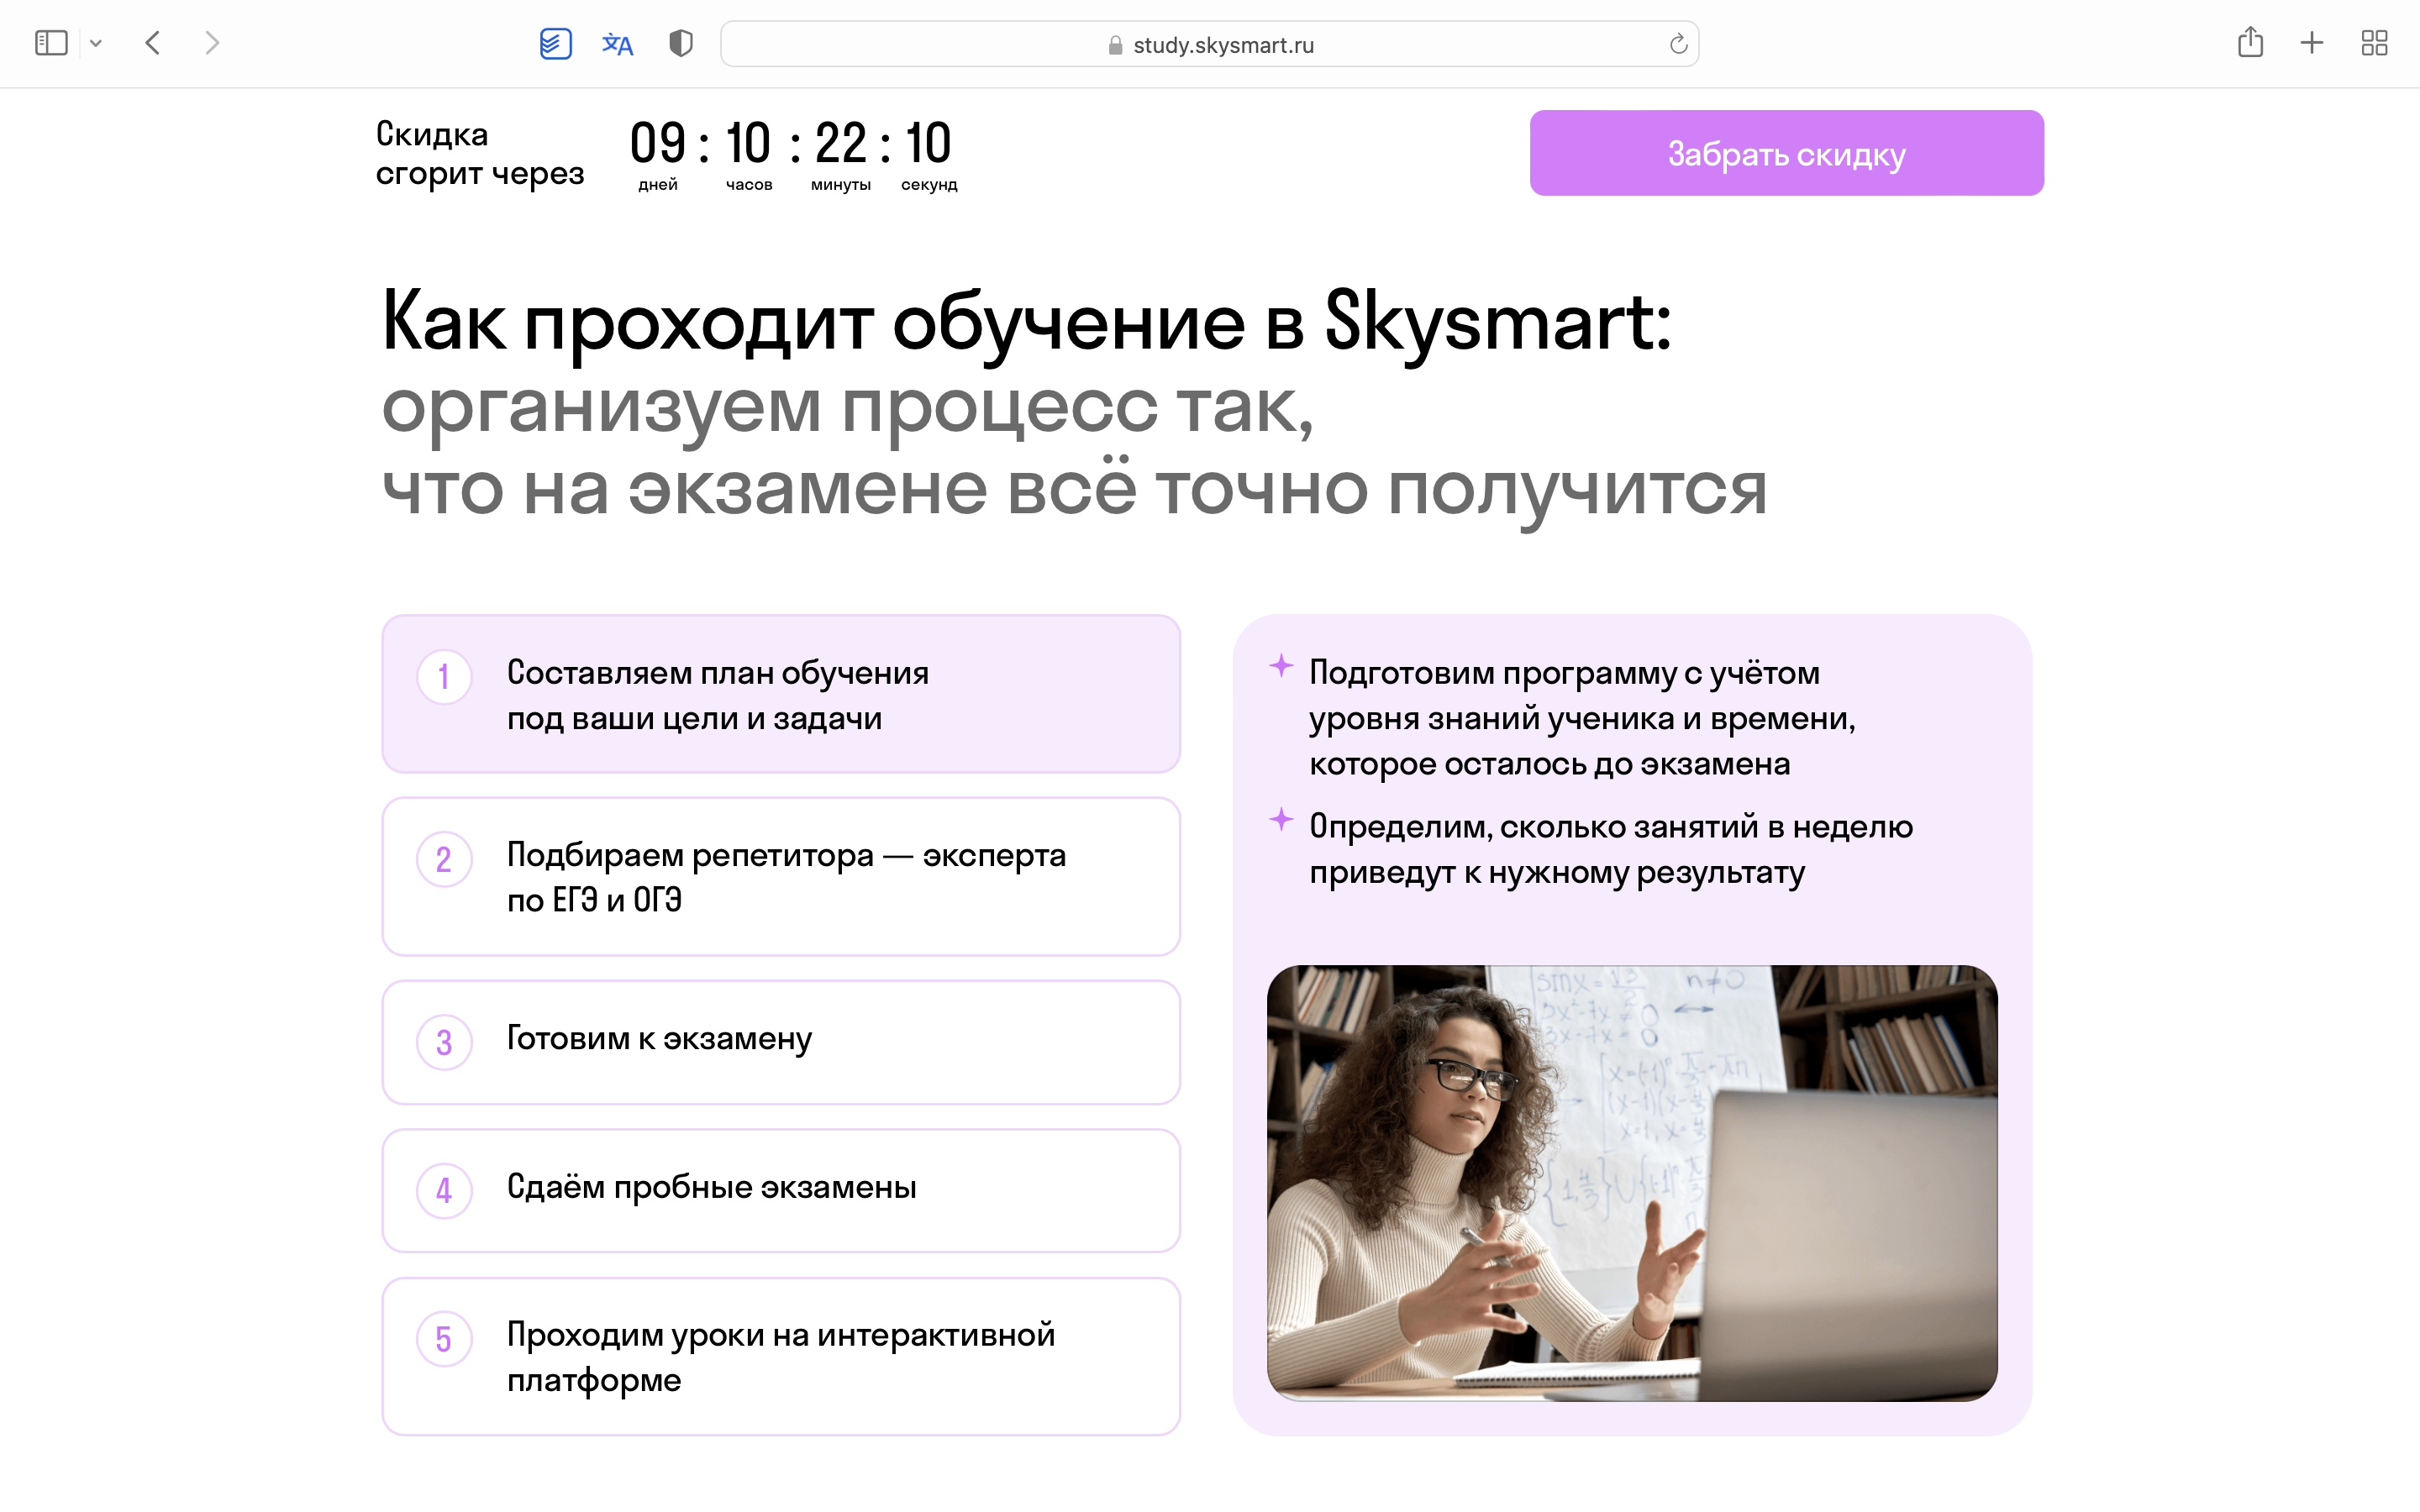Reload the page with the refresh icon
Screen dimensions: 2420x1512
tap(1678, 44)
